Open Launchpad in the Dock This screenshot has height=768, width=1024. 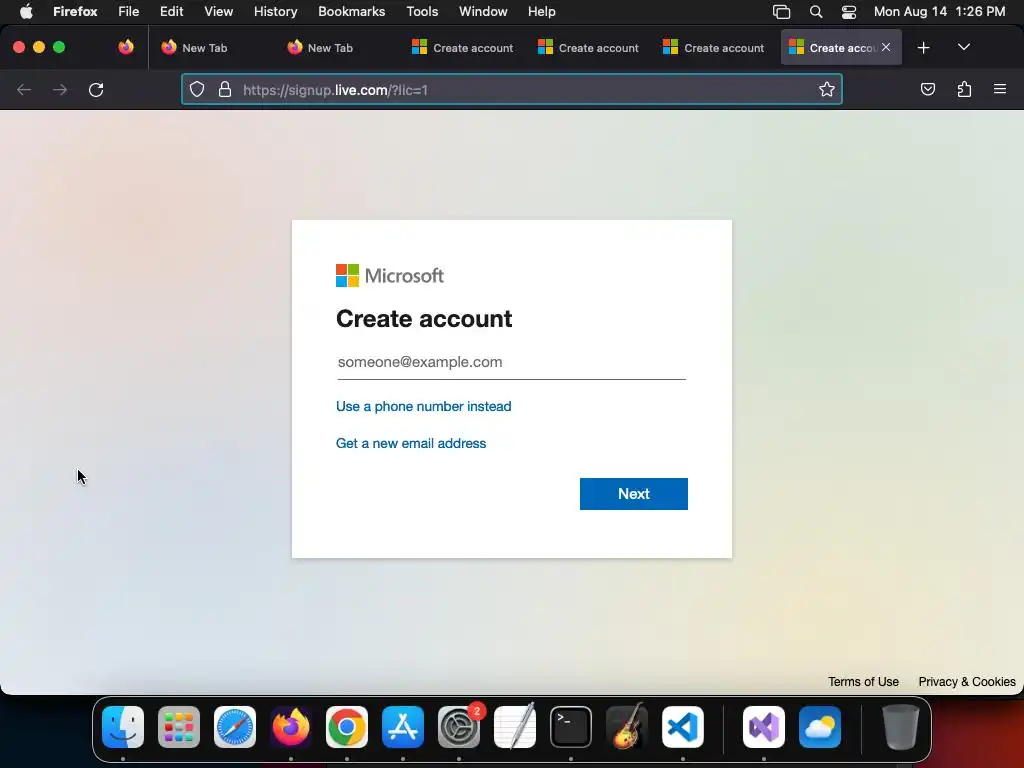point(179,727)
